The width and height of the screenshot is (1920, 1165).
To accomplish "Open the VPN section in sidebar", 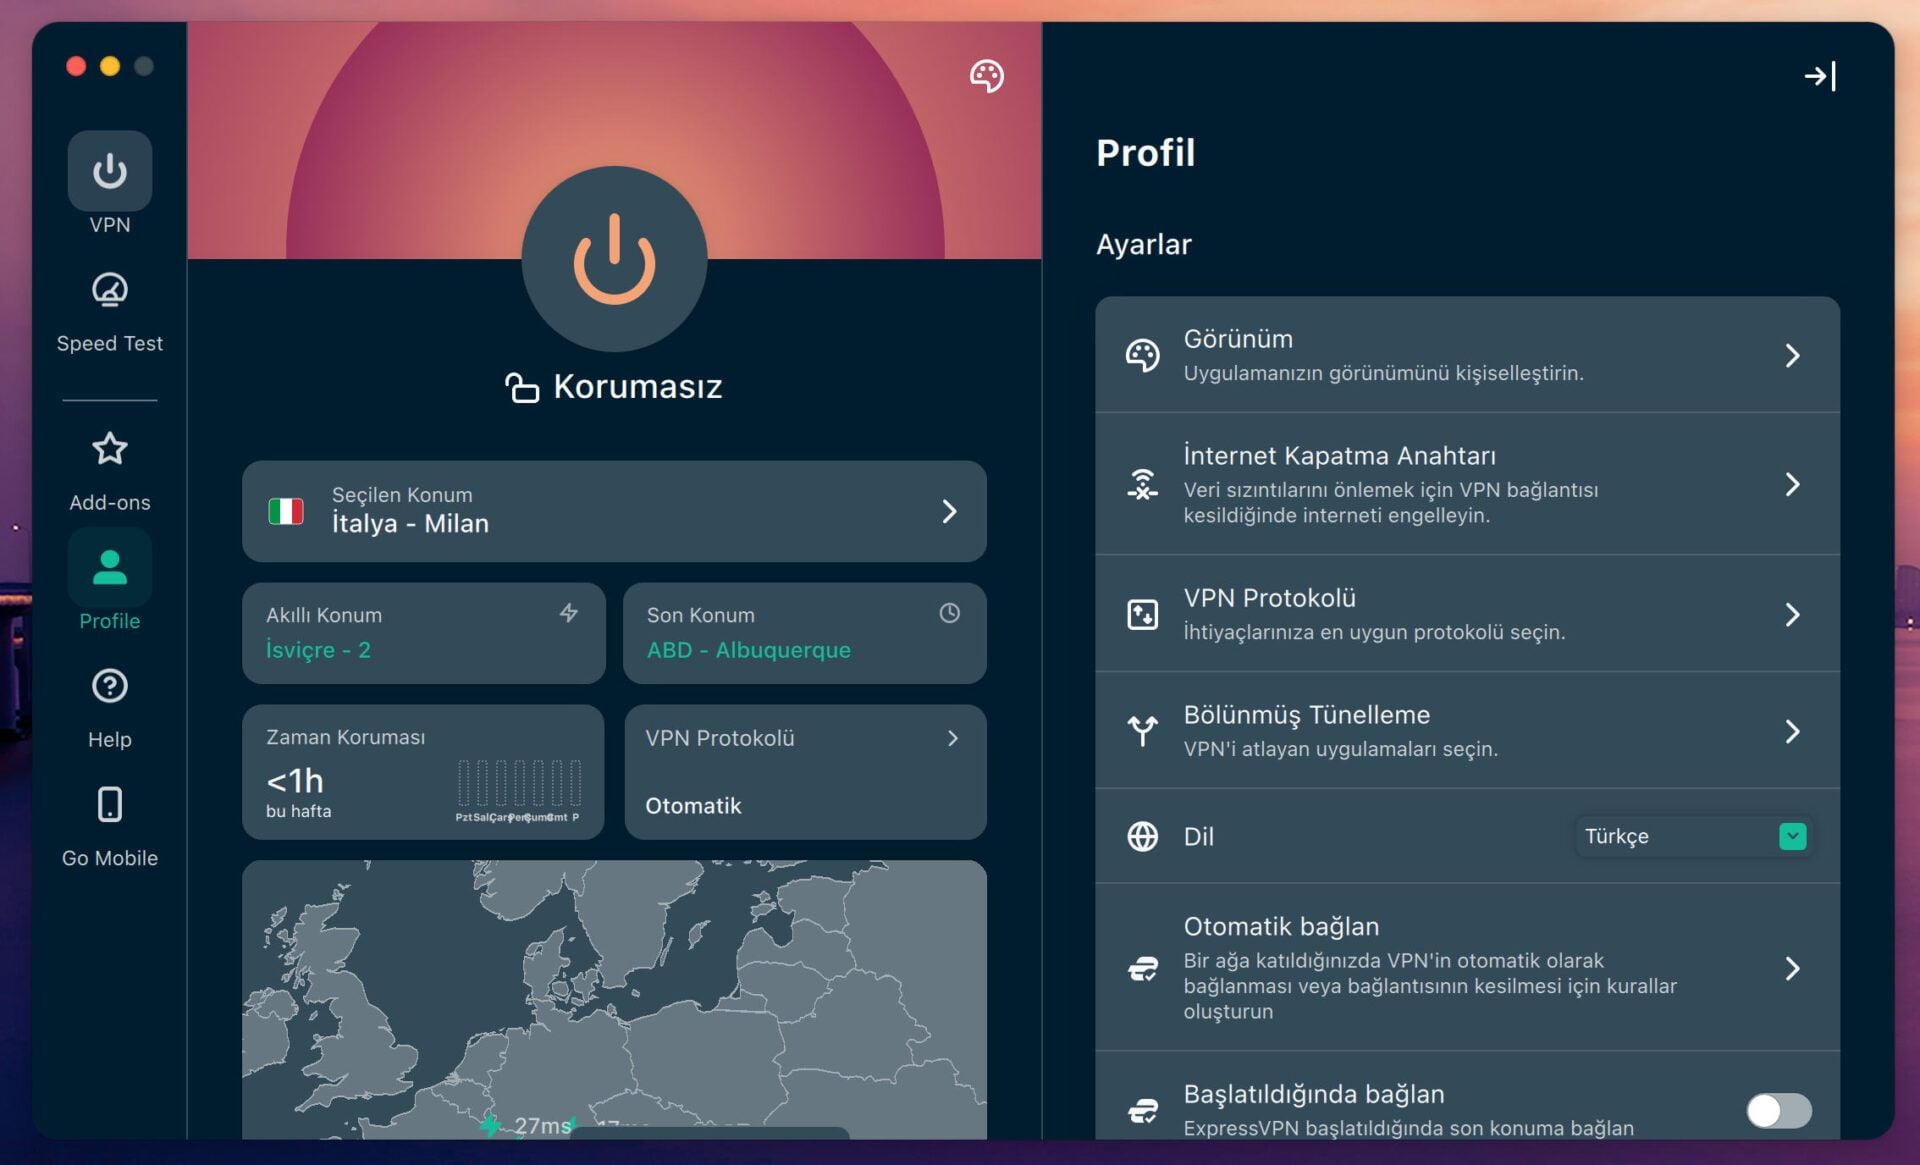I will [x=110, y=171].
